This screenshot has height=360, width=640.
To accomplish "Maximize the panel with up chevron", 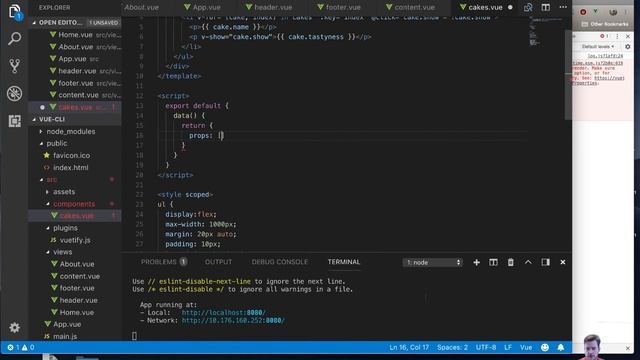I will (528, 262).
